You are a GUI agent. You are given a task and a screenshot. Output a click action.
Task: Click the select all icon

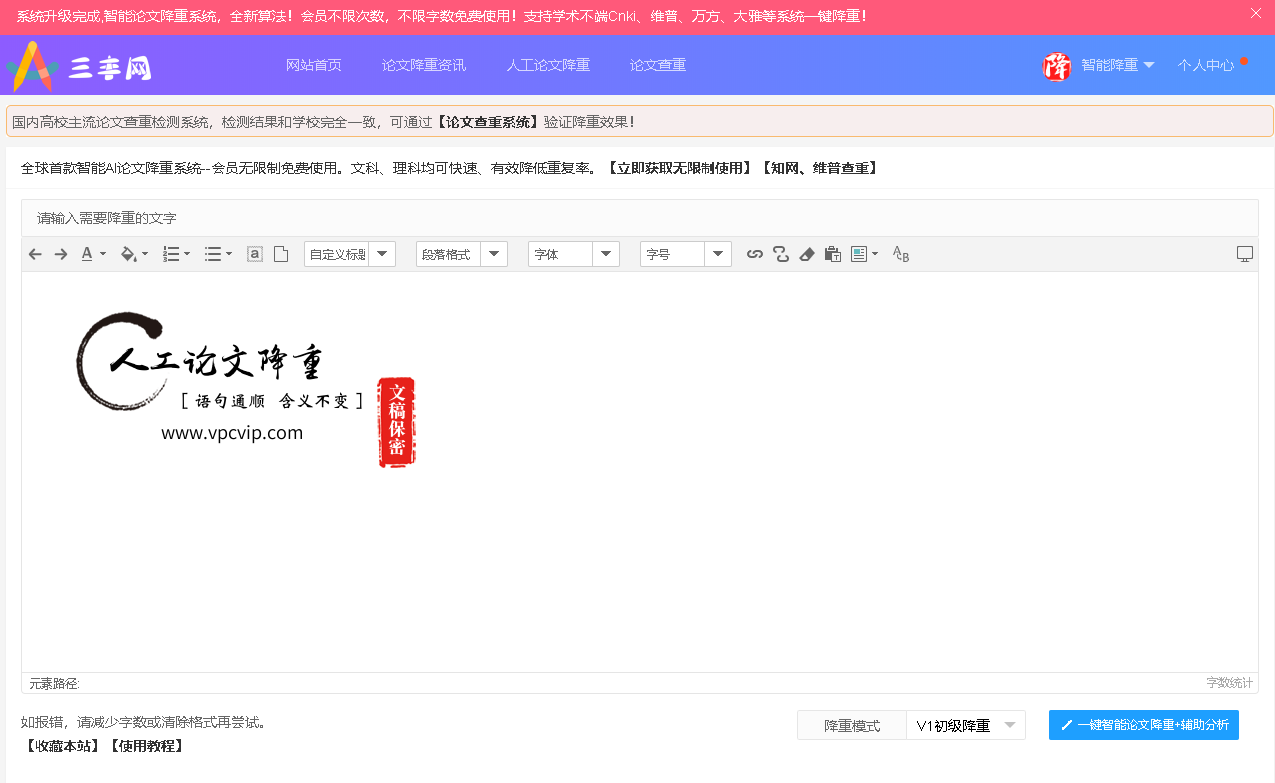point(255,254)
